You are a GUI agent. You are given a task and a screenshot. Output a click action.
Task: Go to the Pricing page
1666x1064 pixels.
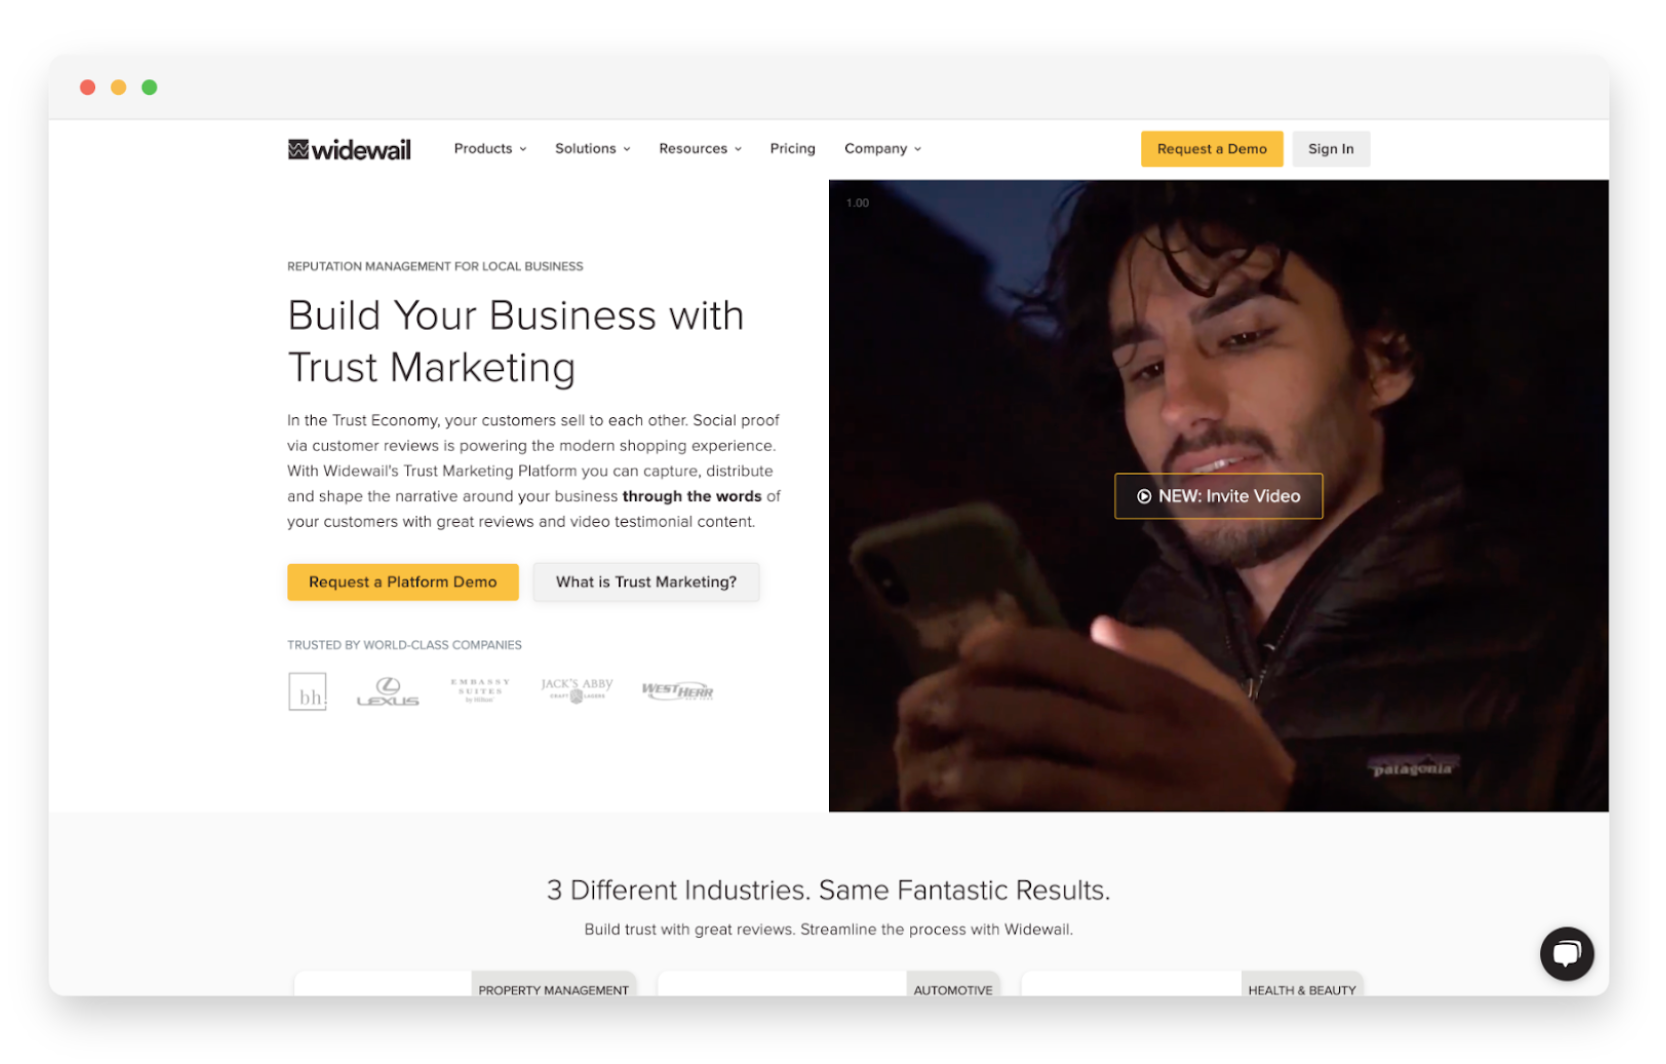[792, 148]
